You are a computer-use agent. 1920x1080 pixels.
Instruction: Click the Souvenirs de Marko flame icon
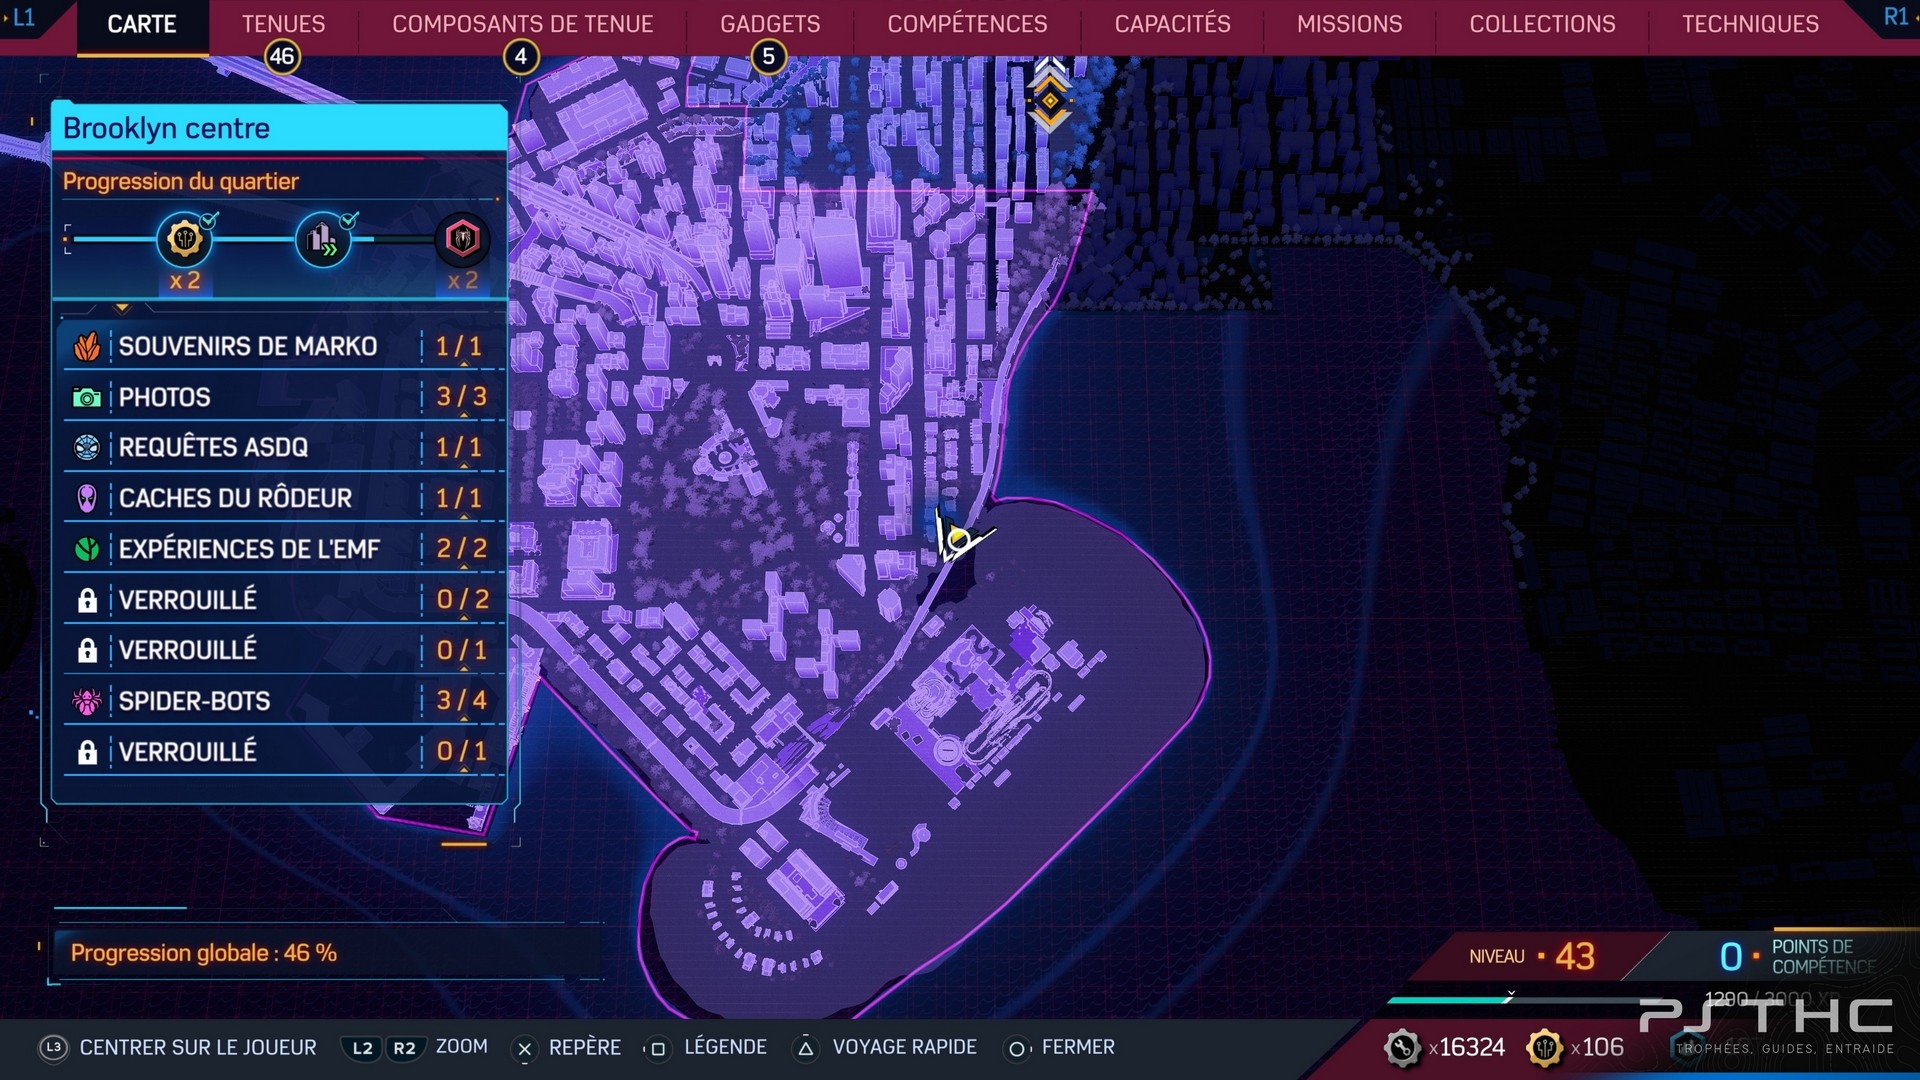pyautogui.click(x=87, y=347)
